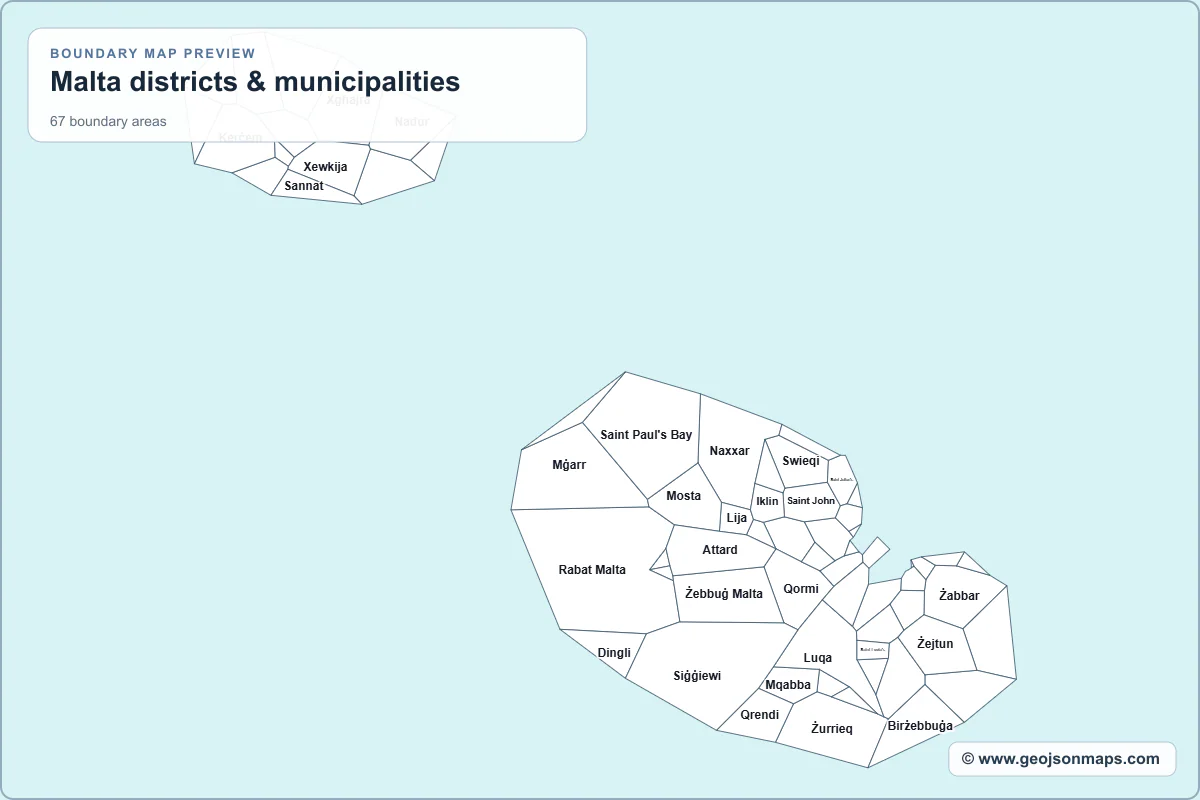Image resolution: width=1200 pixels, height=800 pixels.
Task: Click the Qormi region
Action: coord(801,589)
